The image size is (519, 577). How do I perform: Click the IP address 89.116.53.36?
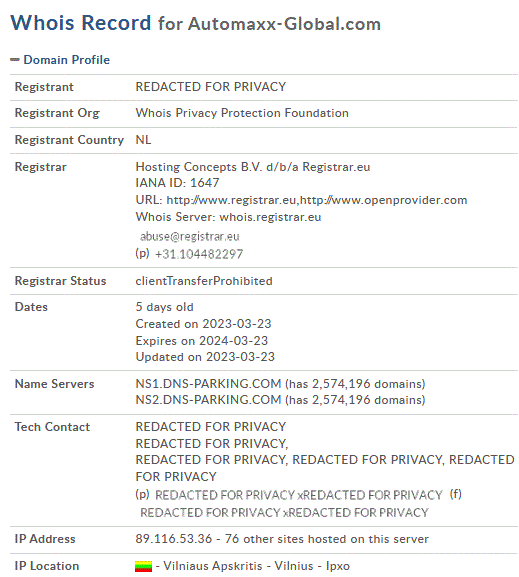tap(174, 539)
